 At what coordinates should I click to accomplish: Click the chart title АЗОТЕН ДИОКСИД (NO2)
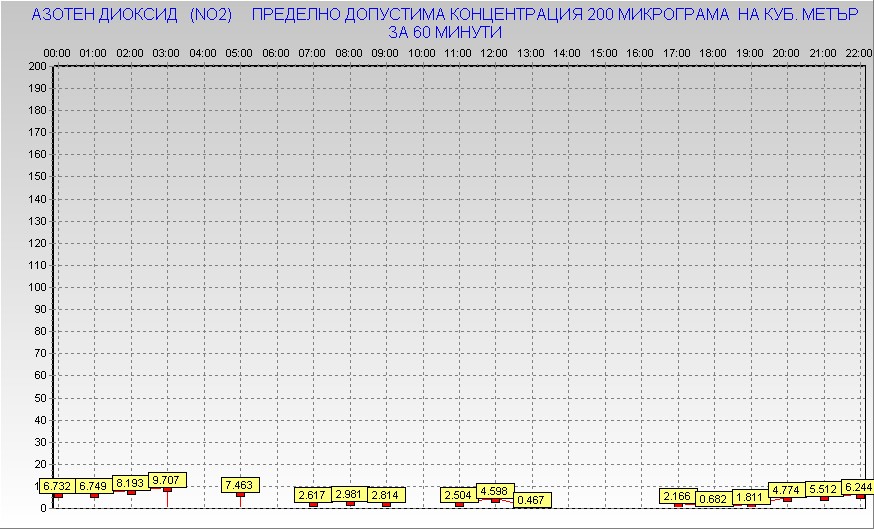[132, 16]
